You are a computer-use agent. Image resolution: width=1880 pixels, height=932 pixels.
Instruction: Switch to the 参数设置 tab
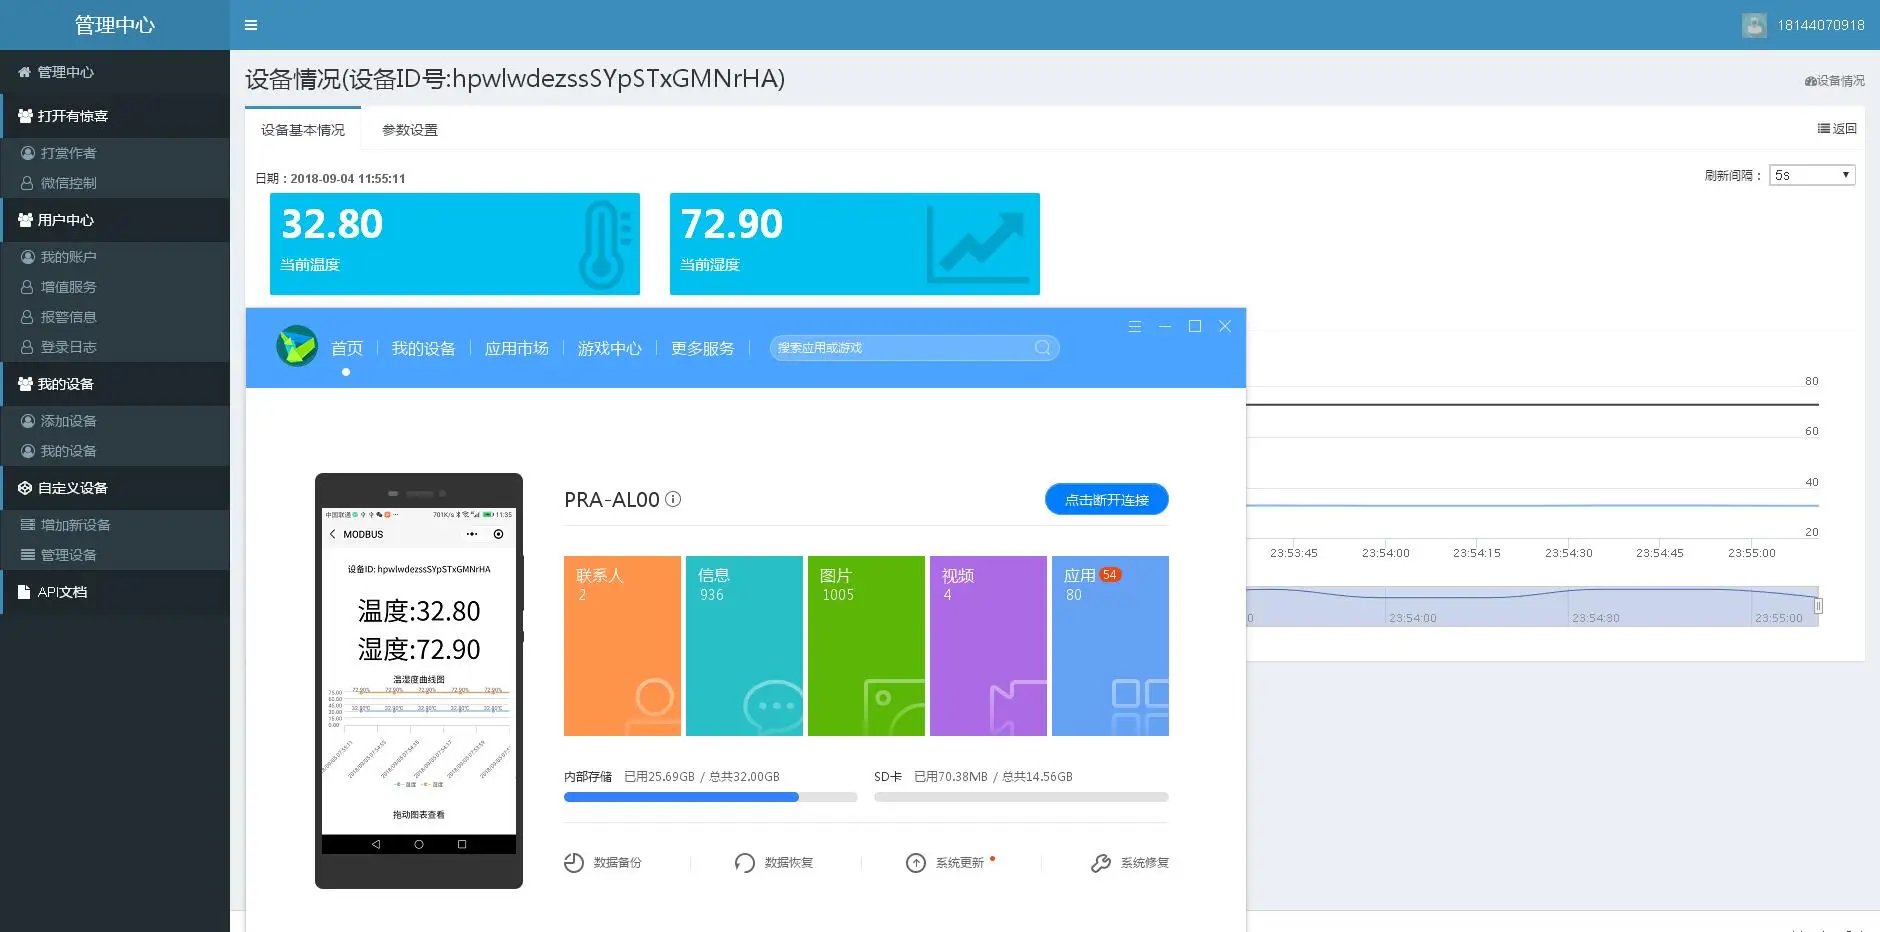[x=410, y=130]
